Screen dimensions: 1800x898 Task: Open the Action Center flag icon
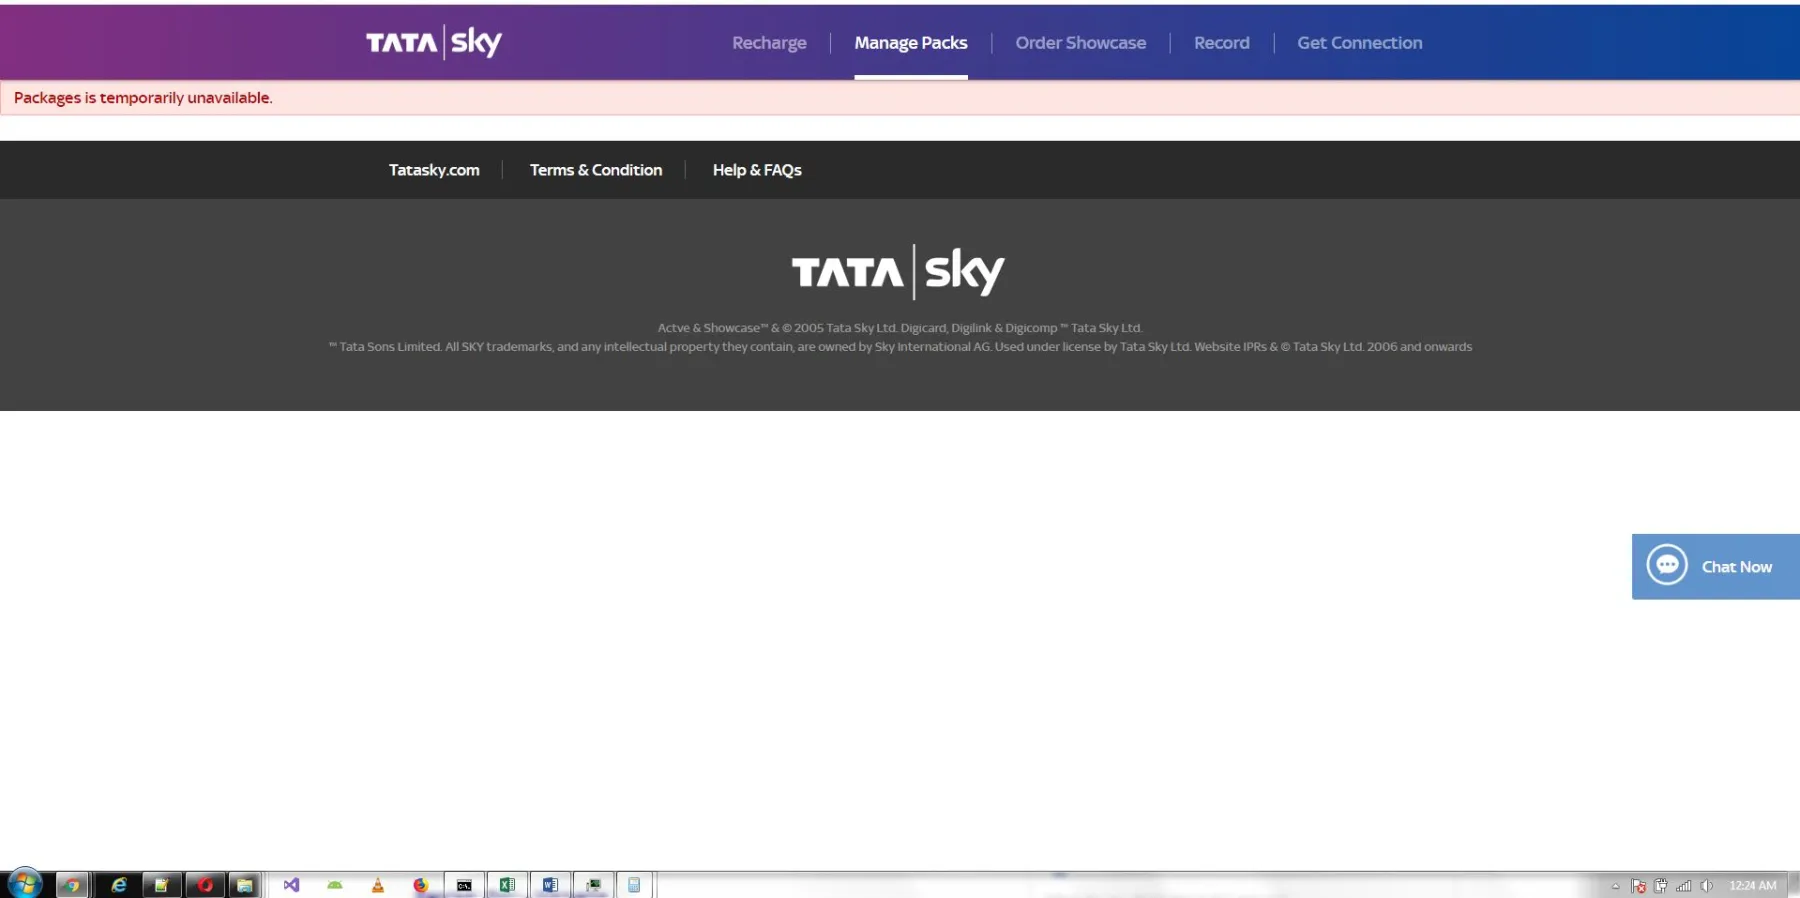click(1638, 886)
